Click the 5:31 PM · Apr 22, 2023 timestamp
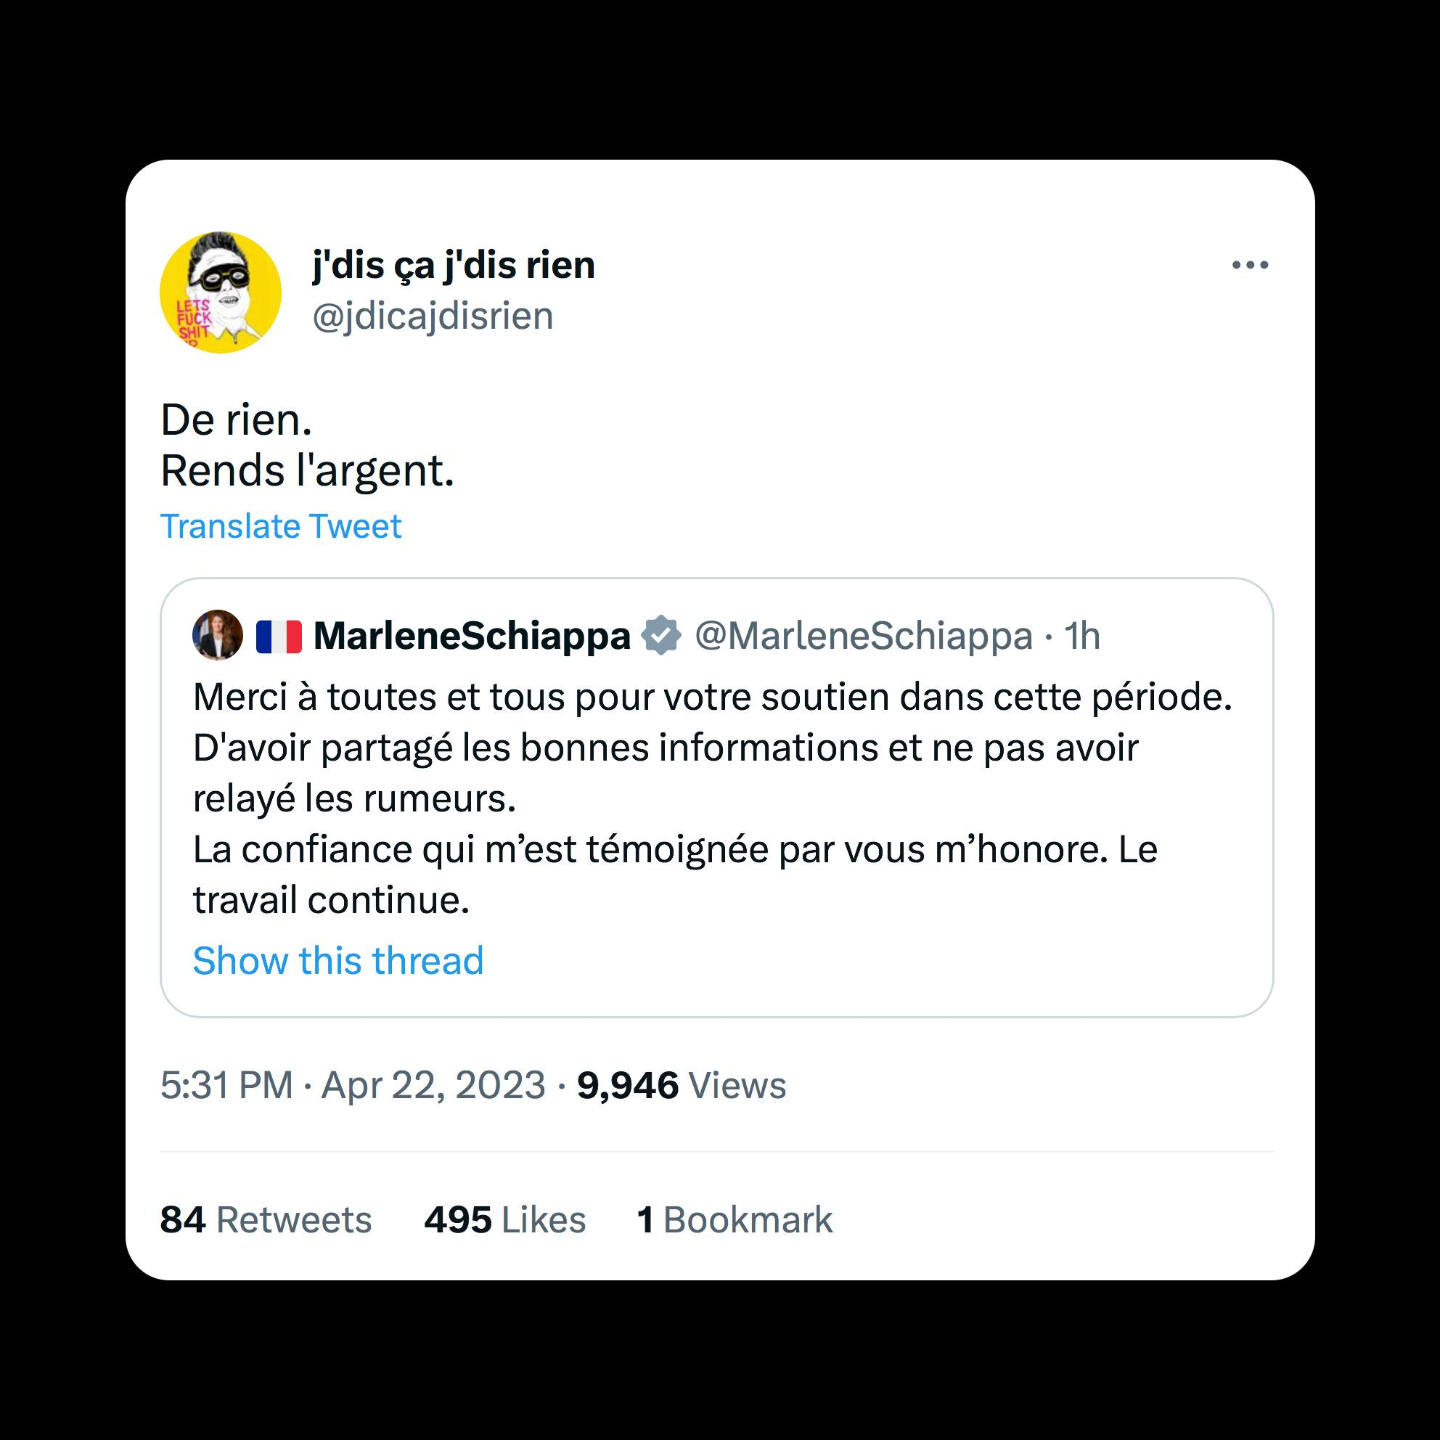 [353, 1085]
